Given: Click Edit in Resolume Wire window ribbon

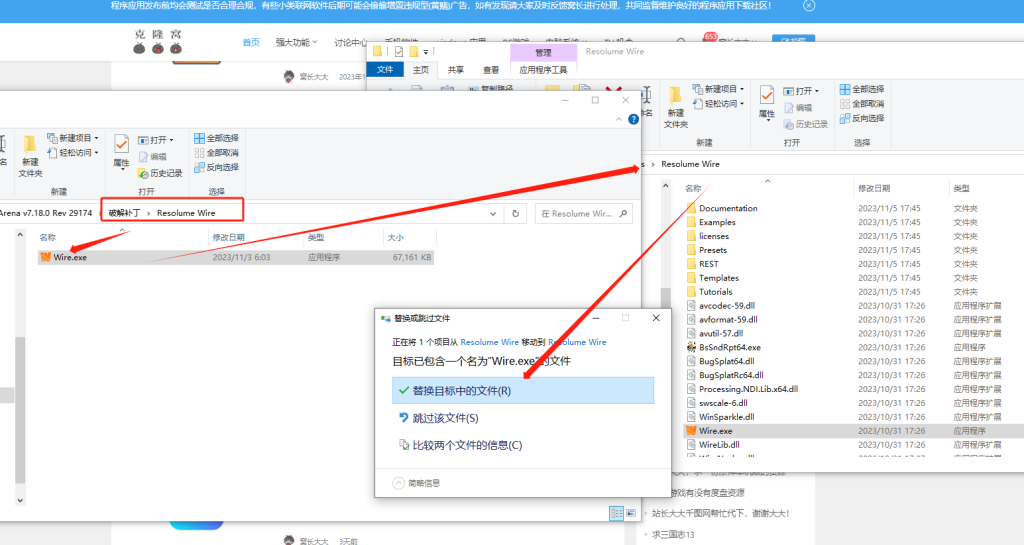Looking at the screenshot, I should [798, 108].
